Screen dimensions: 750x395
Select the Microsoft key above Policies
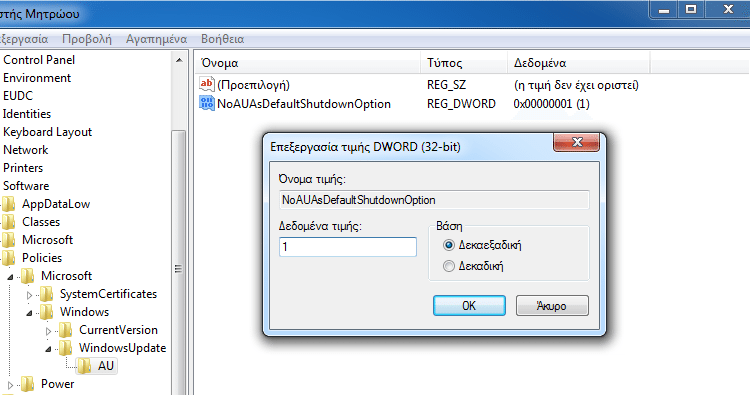tap(47, 240)
